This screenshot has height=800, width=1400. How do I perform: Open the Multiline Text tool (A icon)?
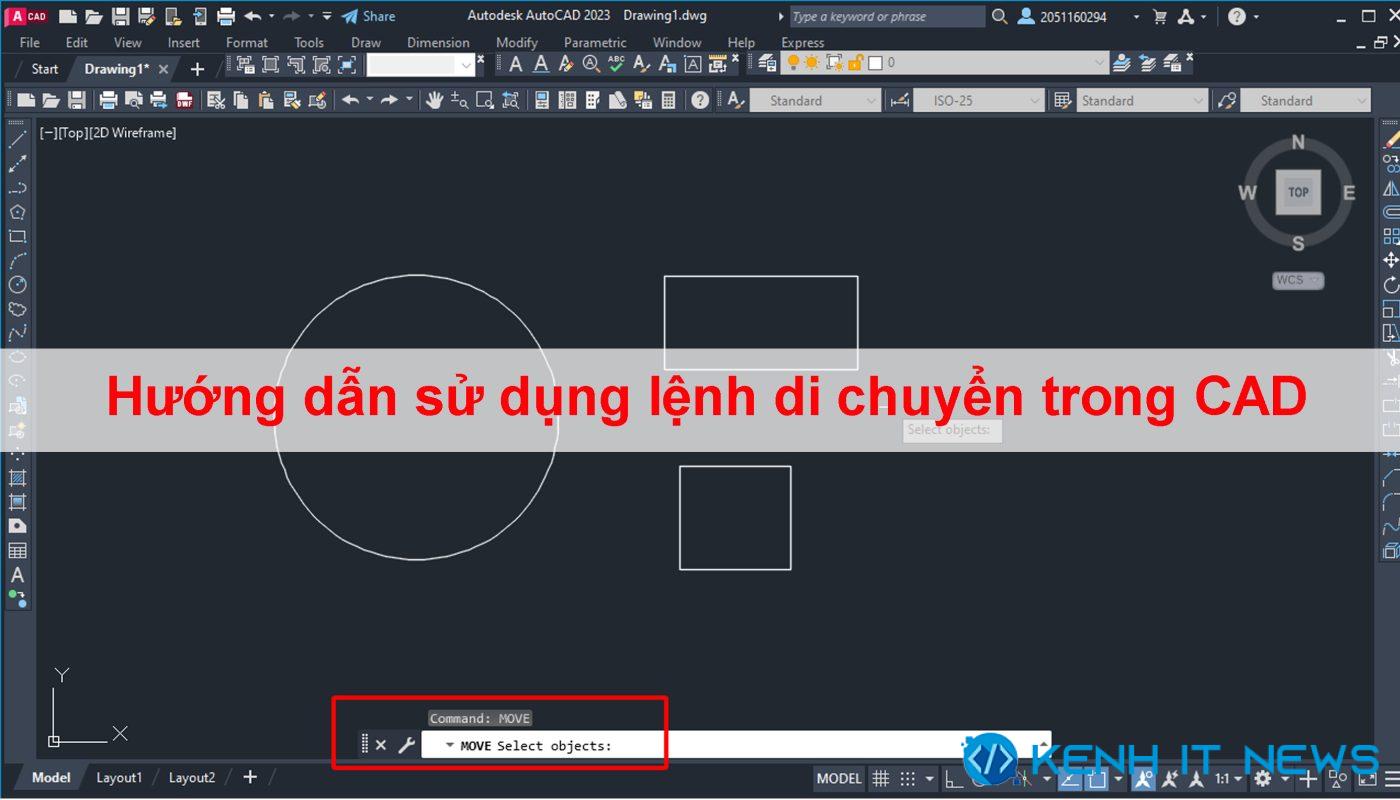[x=17, y=575]
